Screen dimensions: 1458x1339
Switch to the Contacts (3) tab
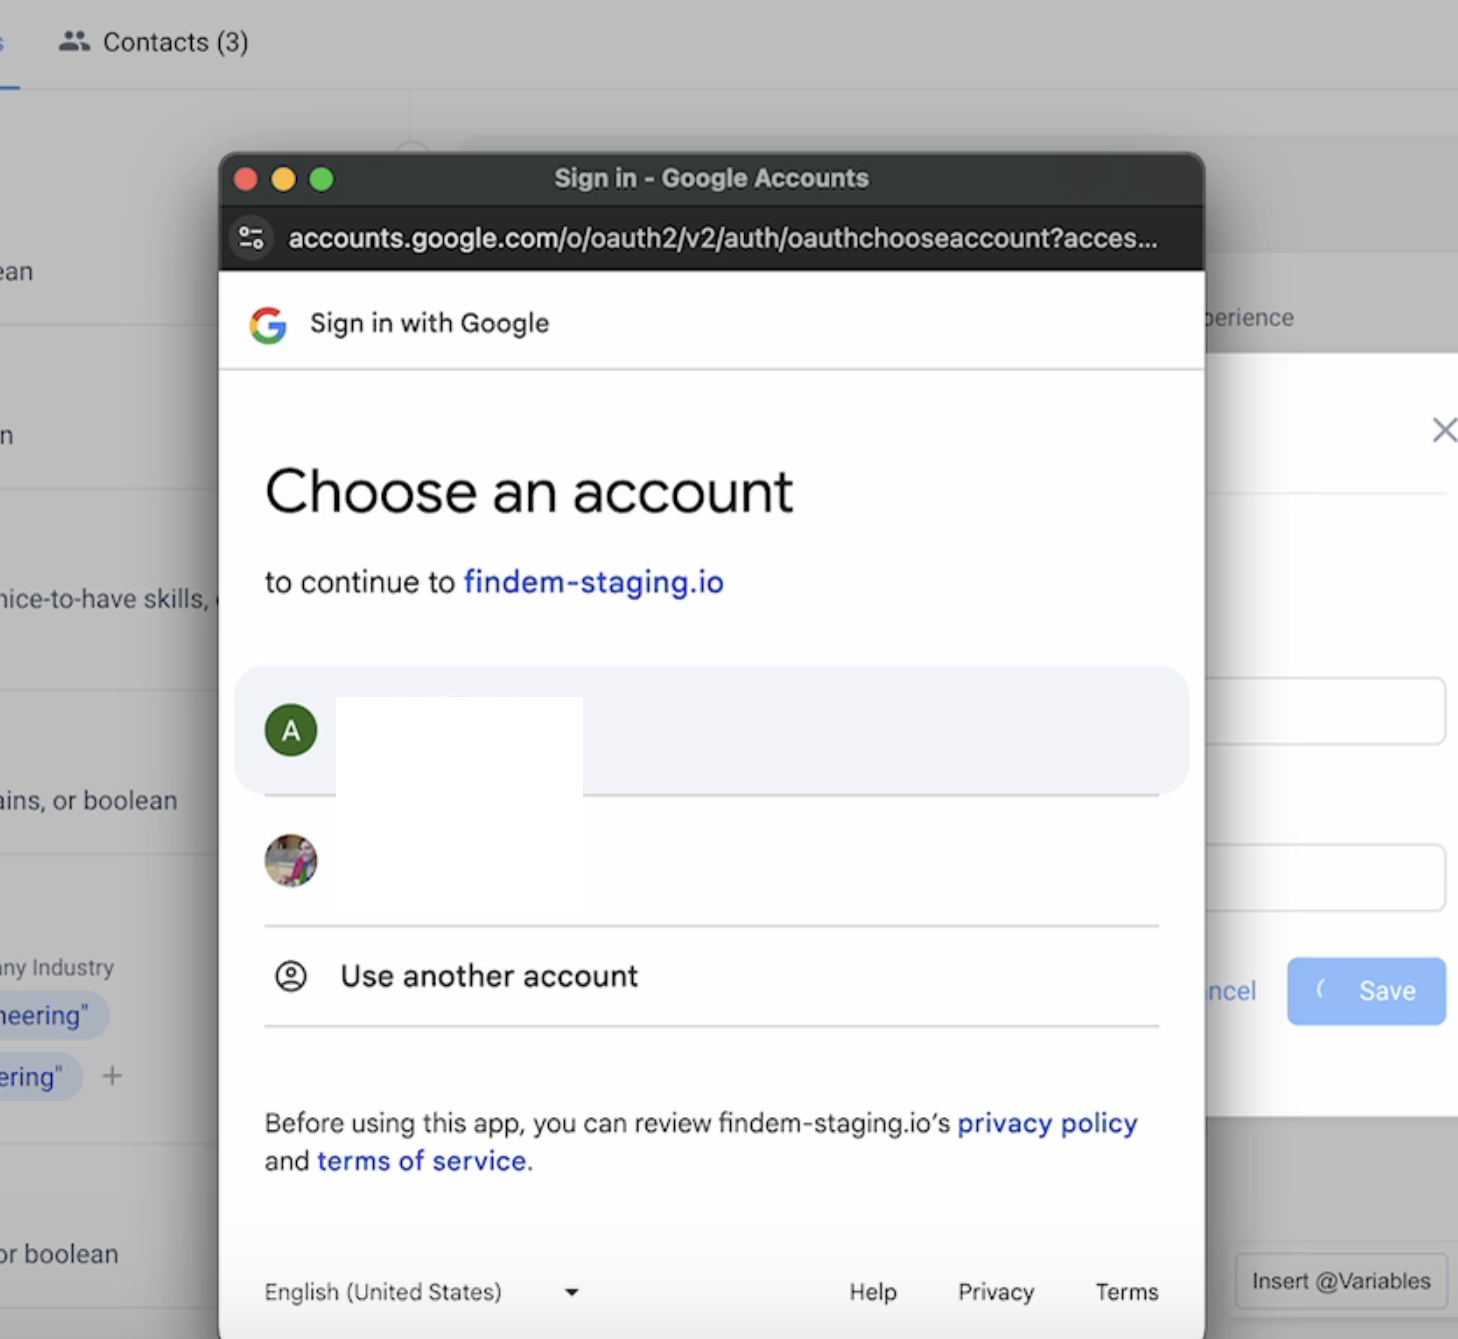pyautogui.click(x=154, y=42)
